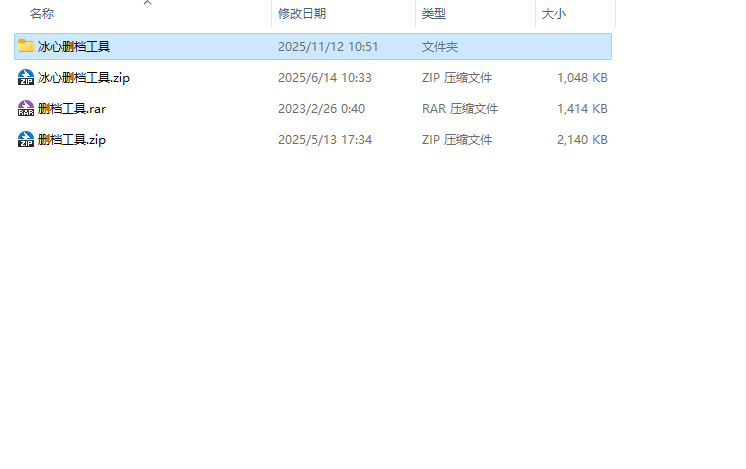746x469 pixels.
Task: Click the 2,140 KB size value
Action: [582, 139]
